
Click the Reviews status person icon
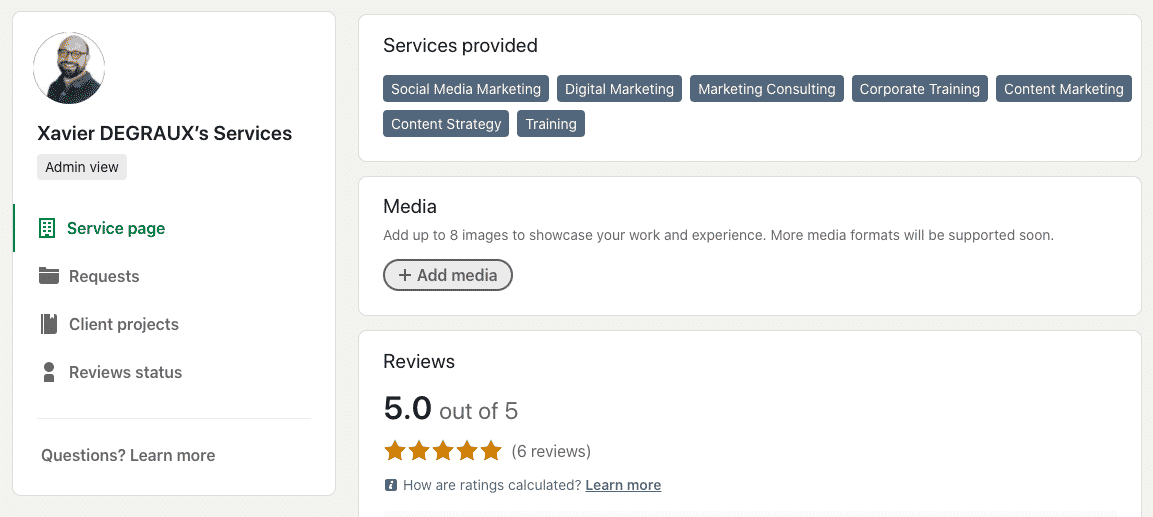point(48,372)
